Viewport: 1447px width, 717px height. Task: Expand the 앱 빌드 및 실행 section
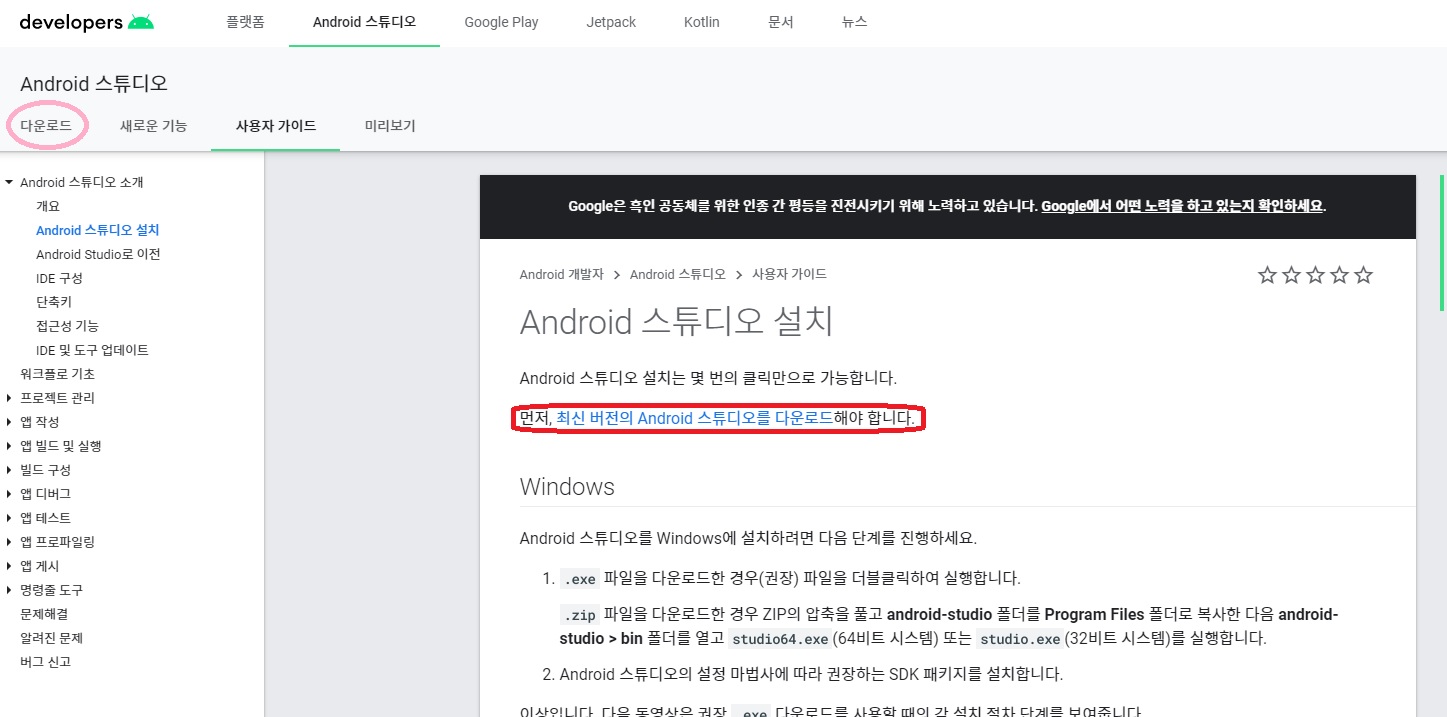[x=9, y=446]
